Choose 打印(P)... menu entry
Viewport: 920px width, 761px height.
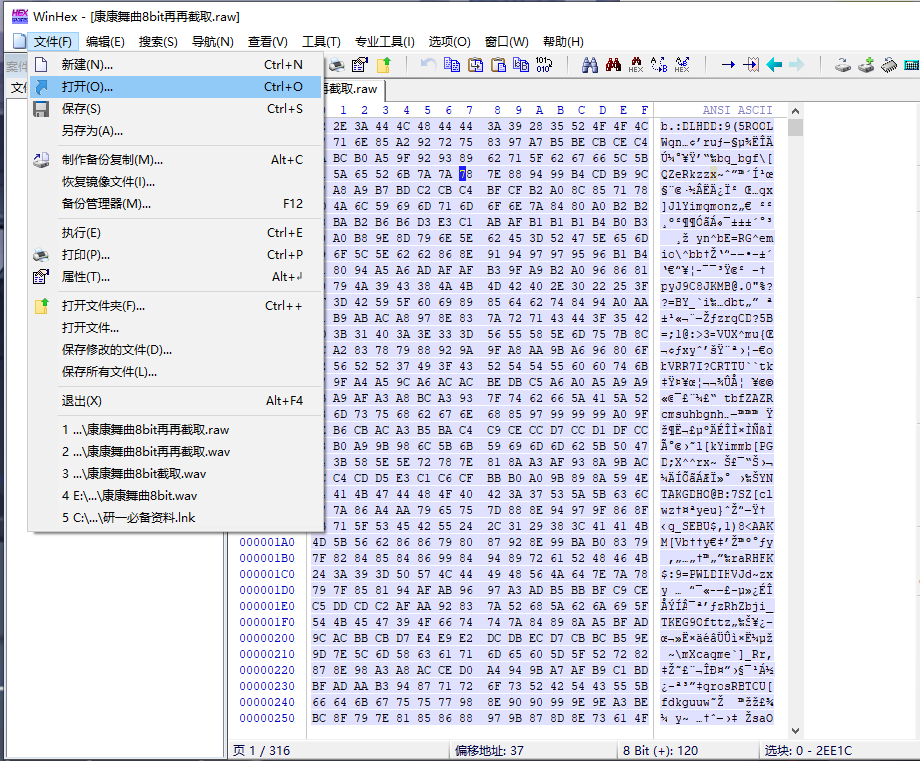coord(175,255)
